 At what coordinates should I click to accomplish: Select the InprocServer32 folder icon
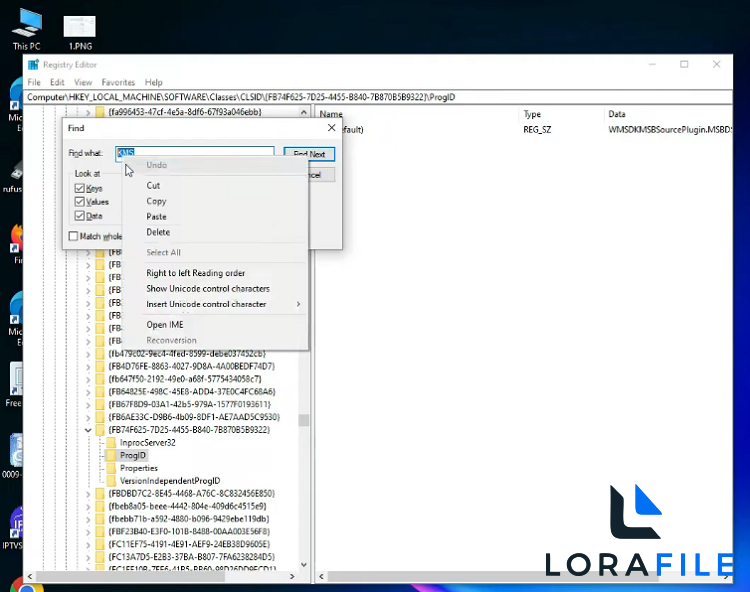point(111,442)
